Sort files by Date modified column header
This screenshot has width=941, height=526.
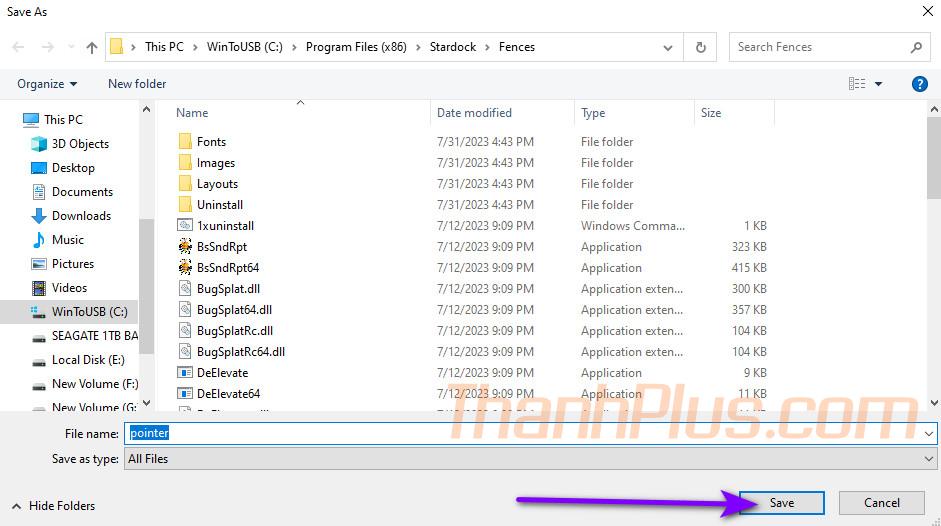pos(474,113)
